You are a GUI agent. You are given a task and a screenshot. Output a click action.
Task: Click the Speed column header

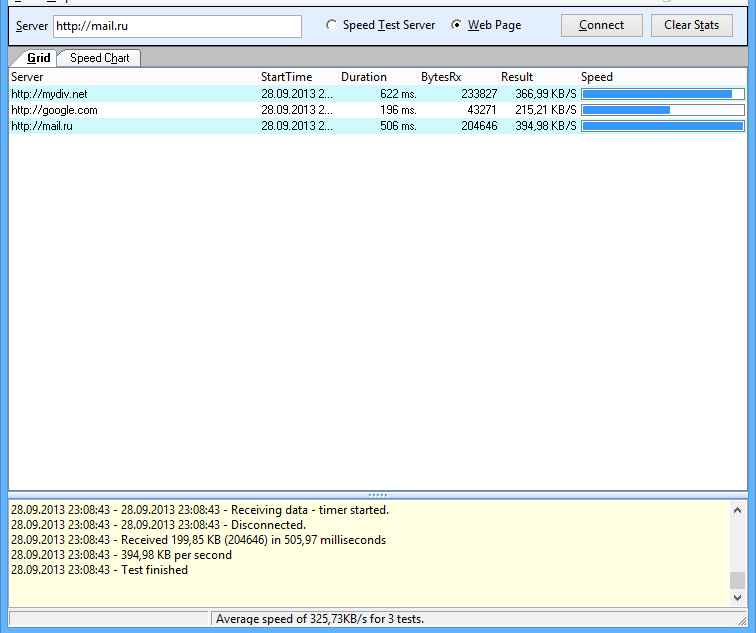click(x=662, y=77)
